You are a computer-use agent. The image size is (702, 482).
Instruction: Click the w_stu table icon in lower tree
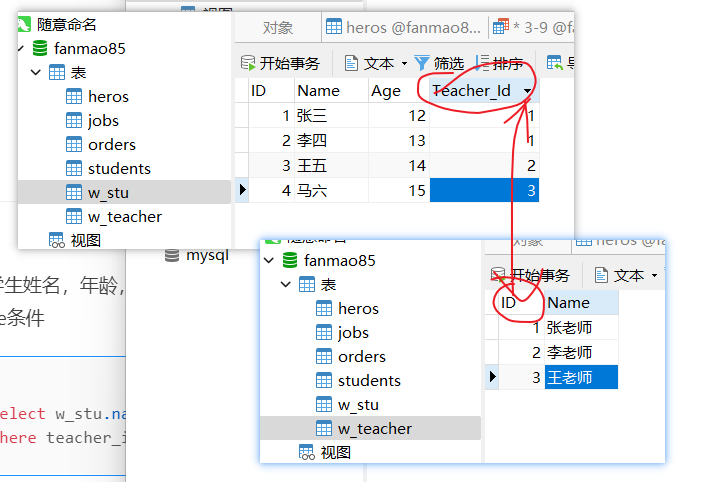coord(324,405)
